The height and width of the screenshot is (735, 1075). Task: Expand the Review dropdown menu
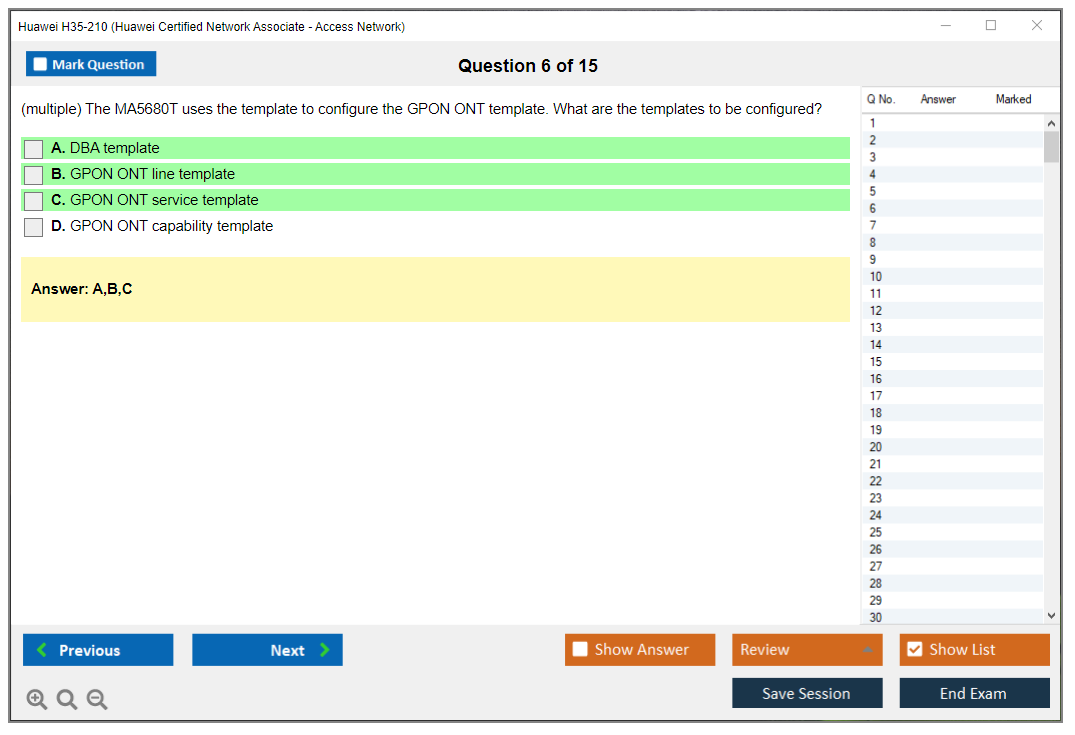coord(806,650)
